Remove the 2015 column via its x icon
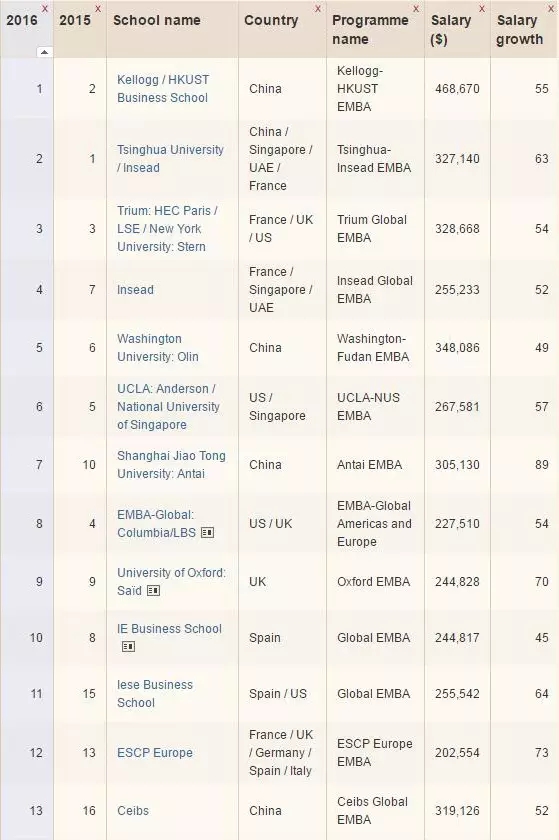Screen dimensions: 559x840 tap(98, 9)
